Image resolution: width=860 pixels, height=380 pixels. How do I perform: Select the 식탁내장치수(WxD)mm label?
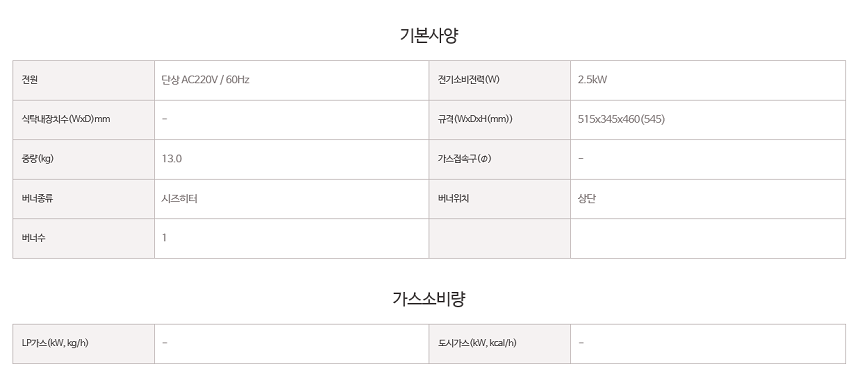(66, 119)
